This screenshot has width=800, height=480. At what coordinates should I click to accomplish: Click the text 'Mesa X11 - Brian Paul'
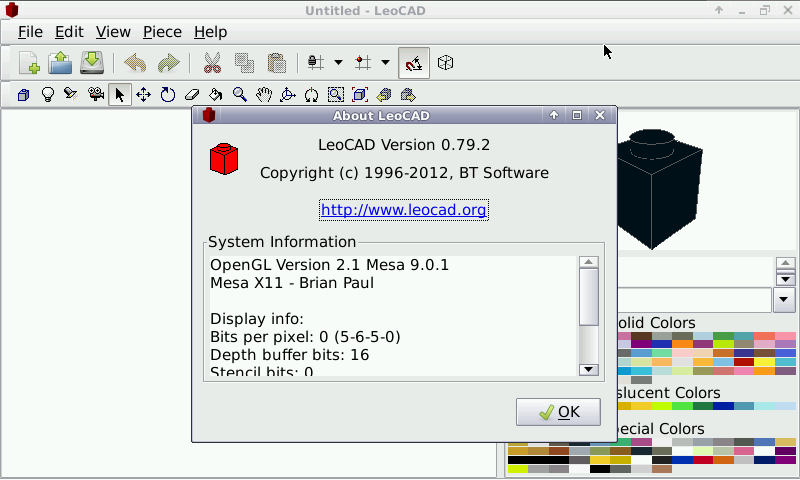pyautogui.click(x=292, y=283)
